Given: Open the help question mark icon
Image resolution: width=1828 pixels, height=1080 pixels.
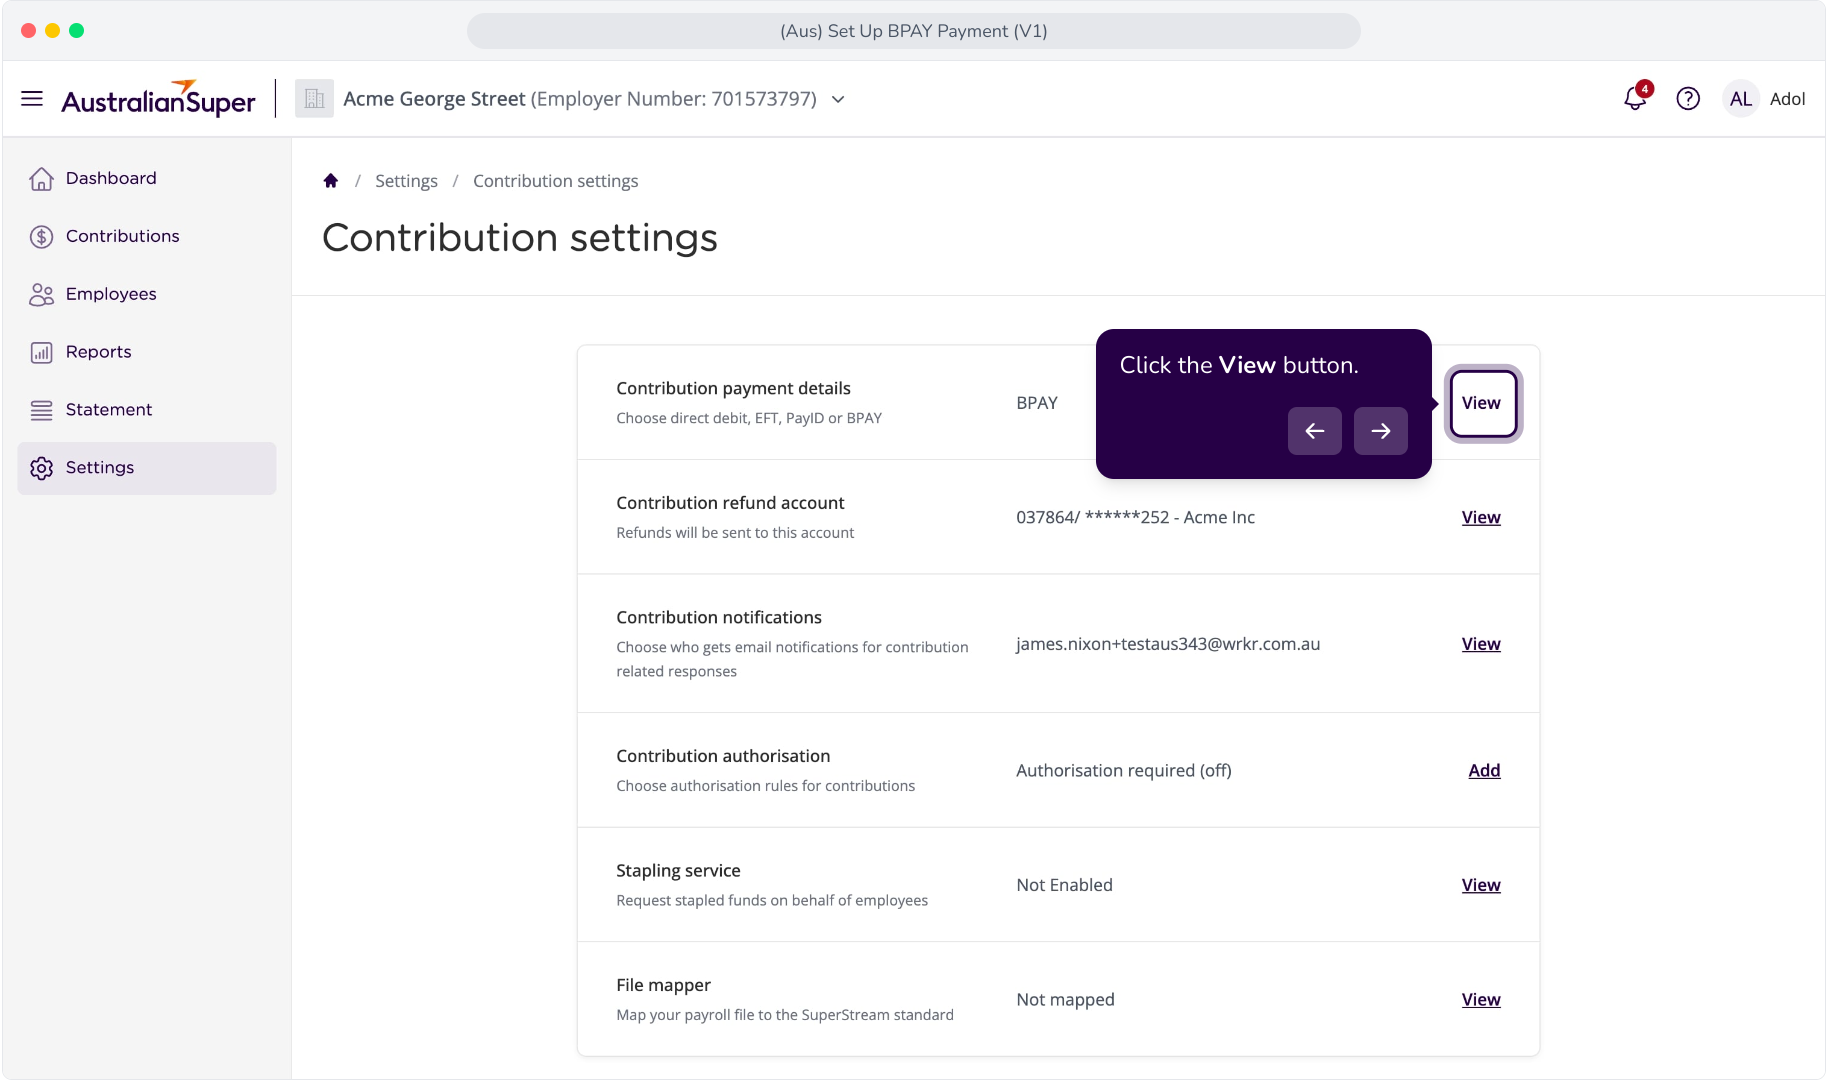Looking at the screenshot, I should click(1688, 98).
